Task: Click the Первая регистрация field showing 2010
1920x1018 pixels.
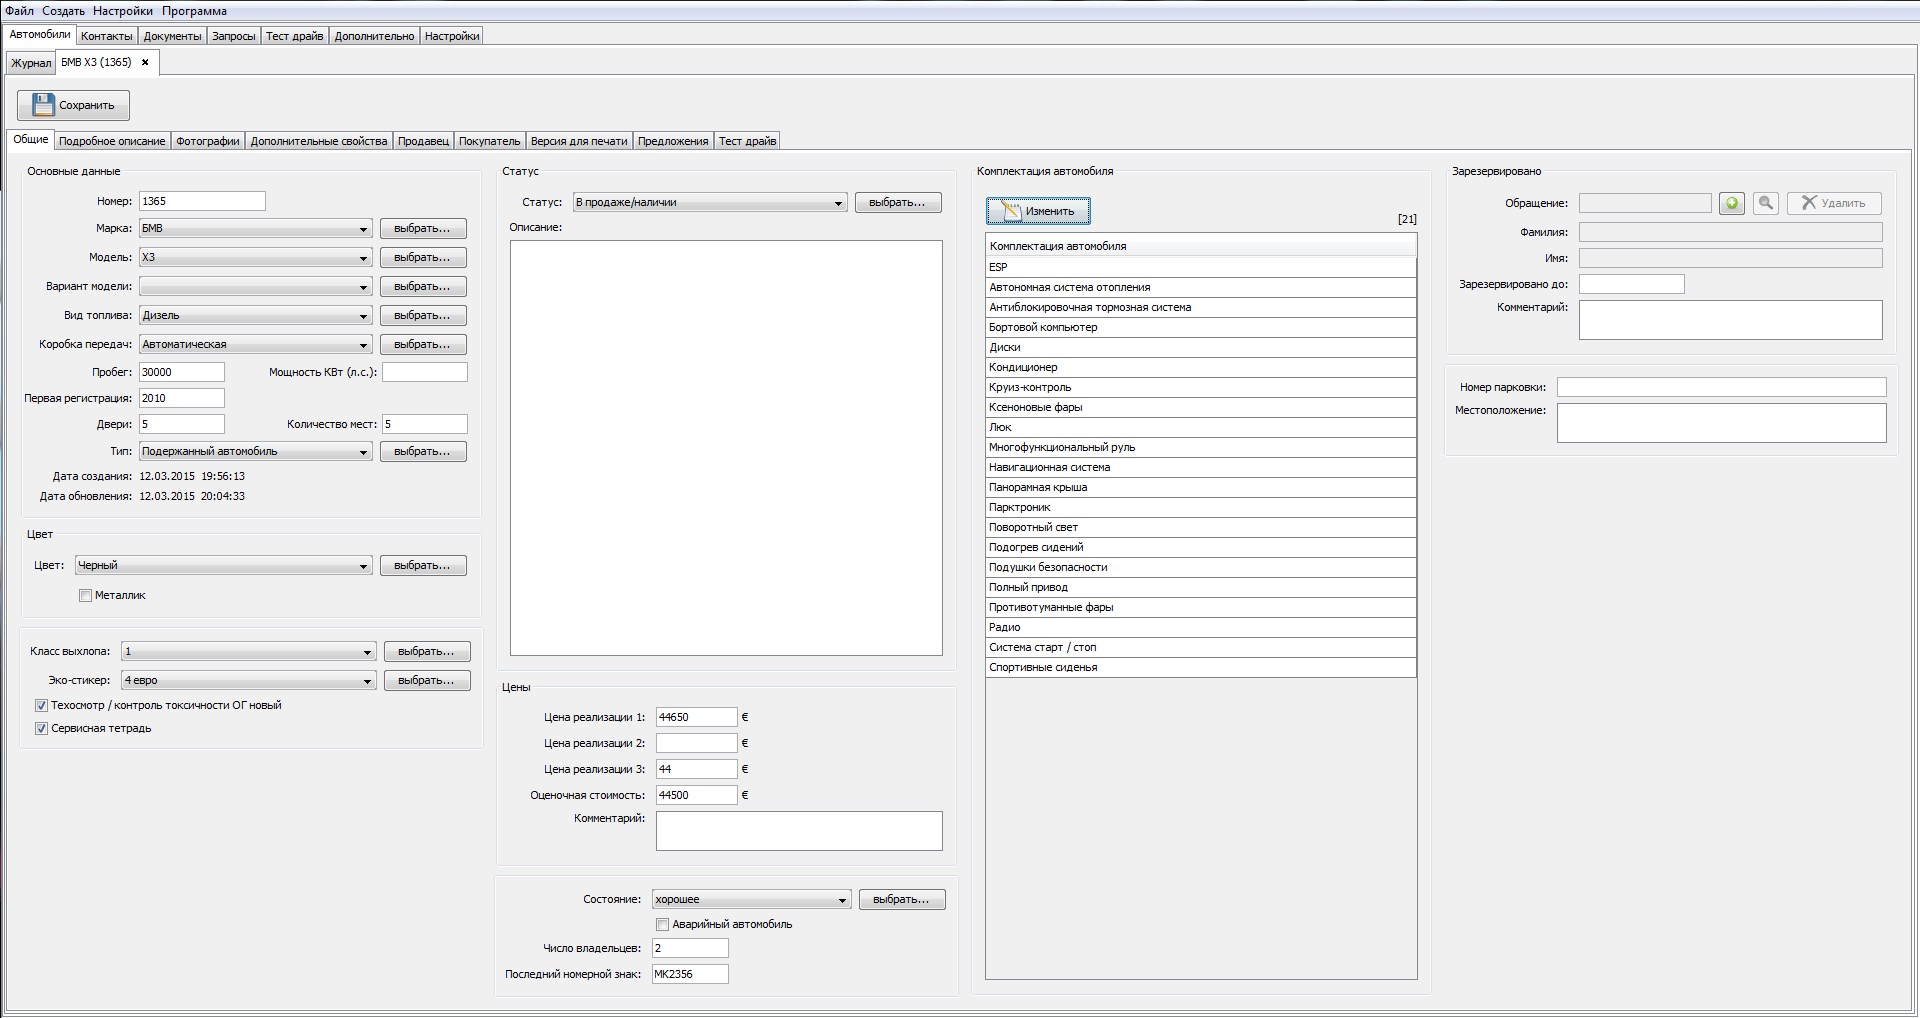Action: (182, 398)
